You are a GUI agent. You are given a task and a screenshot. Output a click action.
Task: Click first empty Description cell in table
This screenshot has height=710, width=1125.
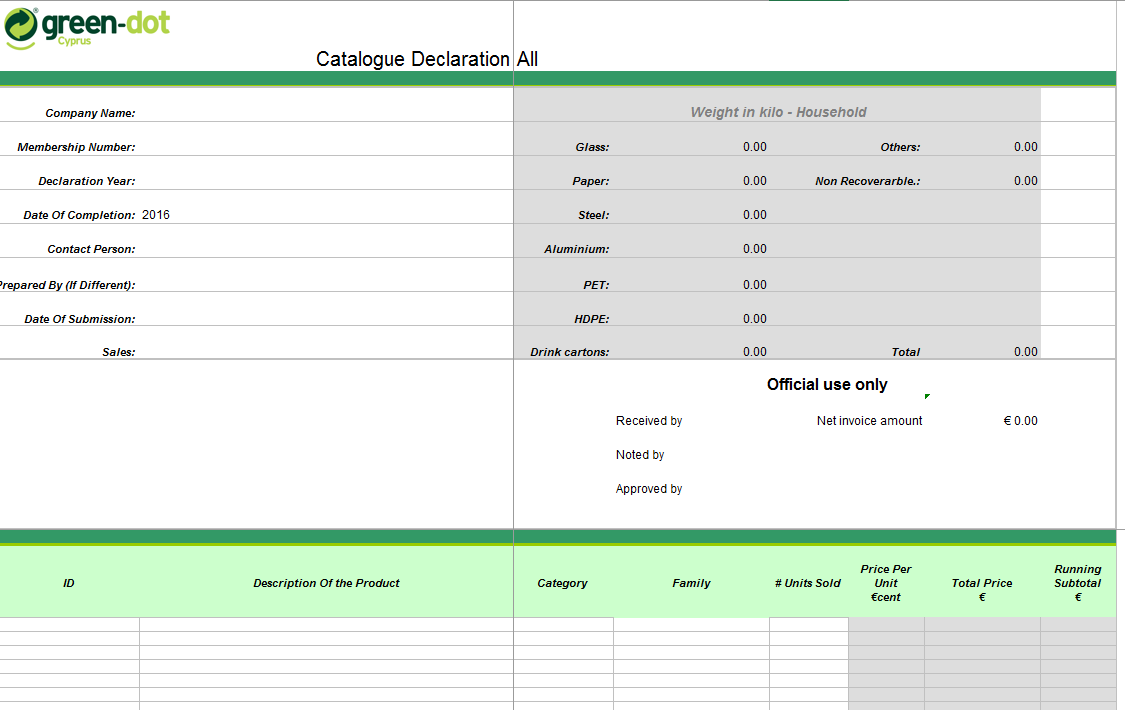326,625
